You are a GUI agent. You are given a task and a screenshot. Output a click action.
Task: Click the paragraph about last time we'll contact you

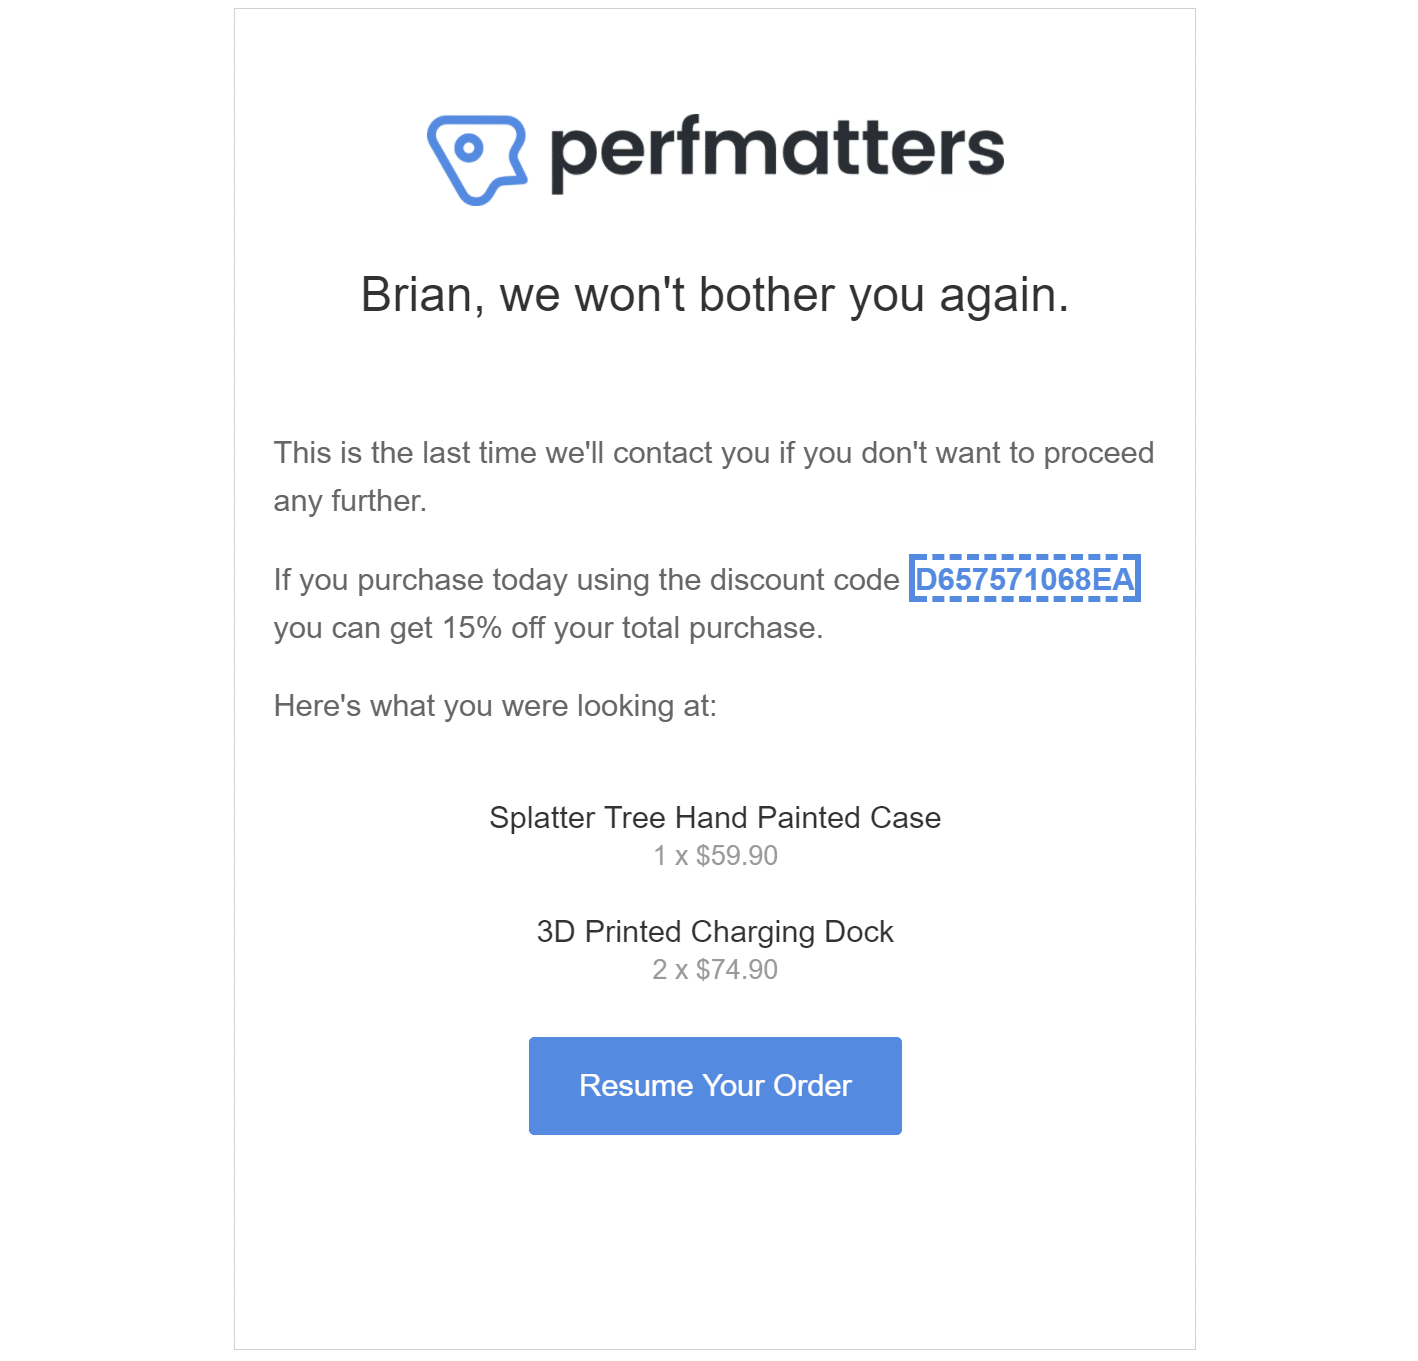click(714, 477)
